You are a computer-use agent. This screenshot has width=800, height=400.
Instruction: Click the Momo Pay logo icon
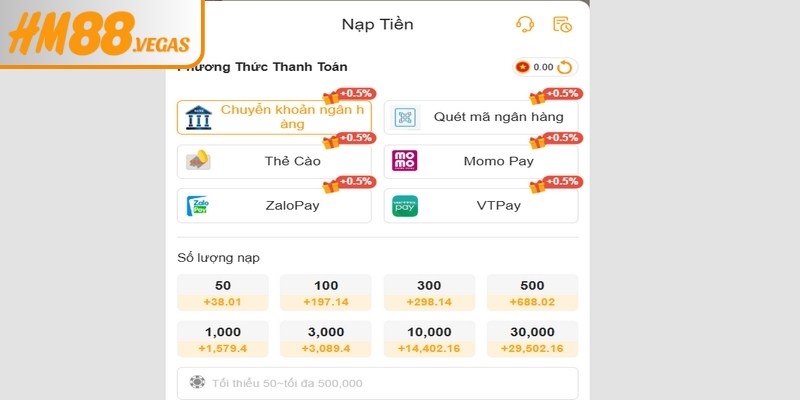405,161
